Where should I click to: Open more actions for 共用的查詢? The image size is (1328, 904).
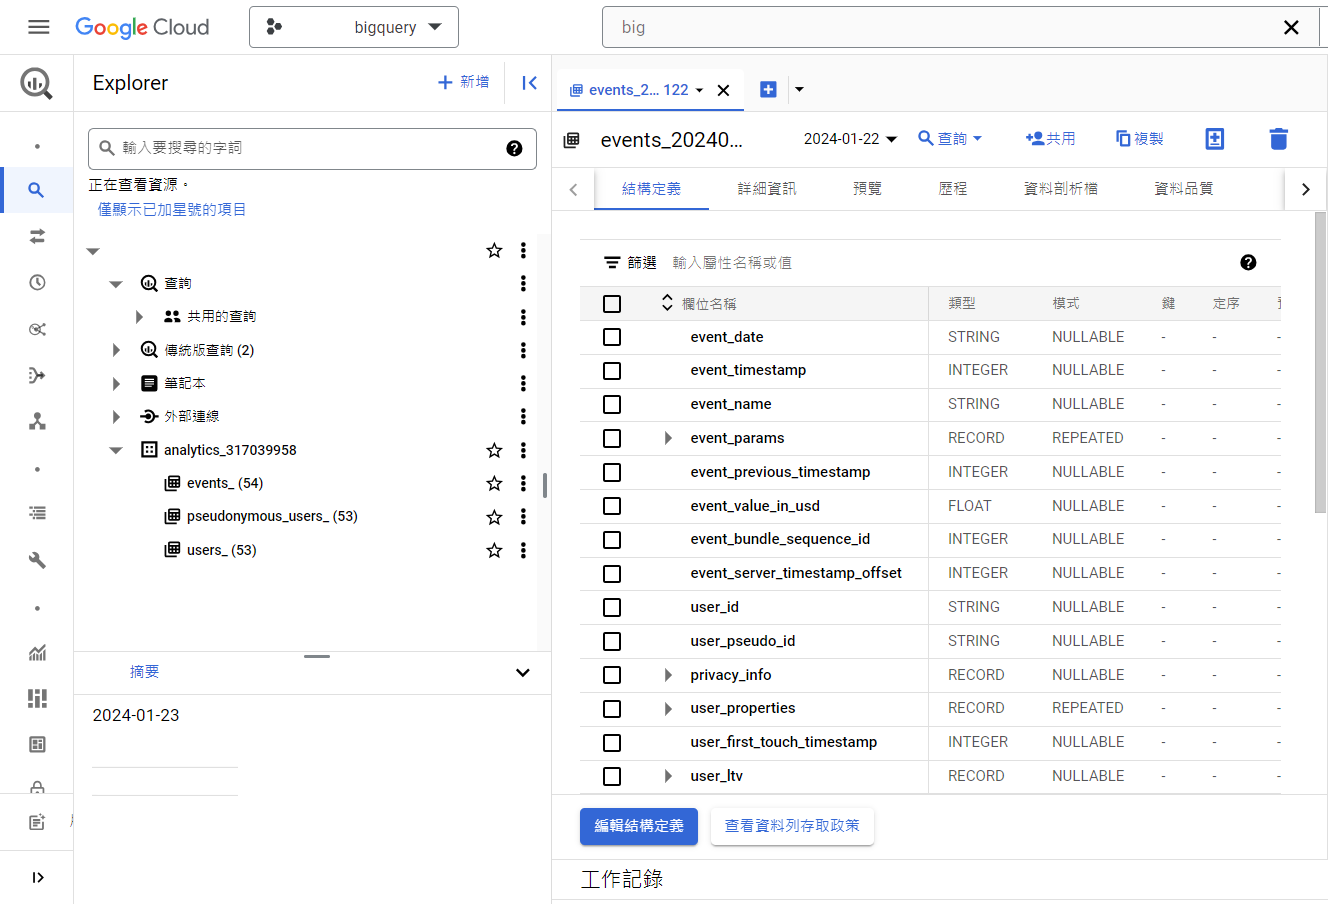(x=523, y=317)
